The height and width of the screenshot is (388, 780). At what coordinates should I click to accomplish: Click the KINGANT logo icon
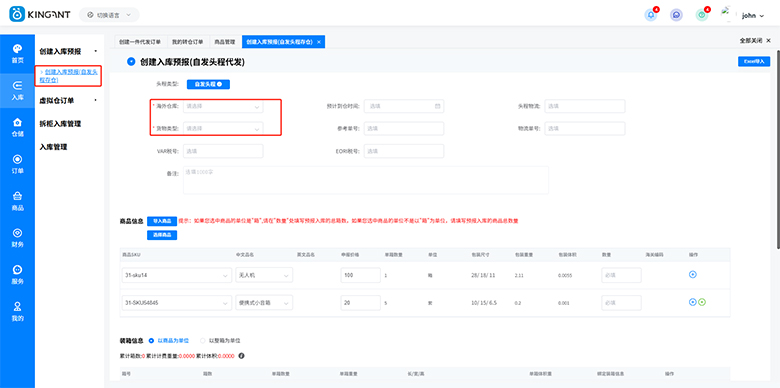17,14
